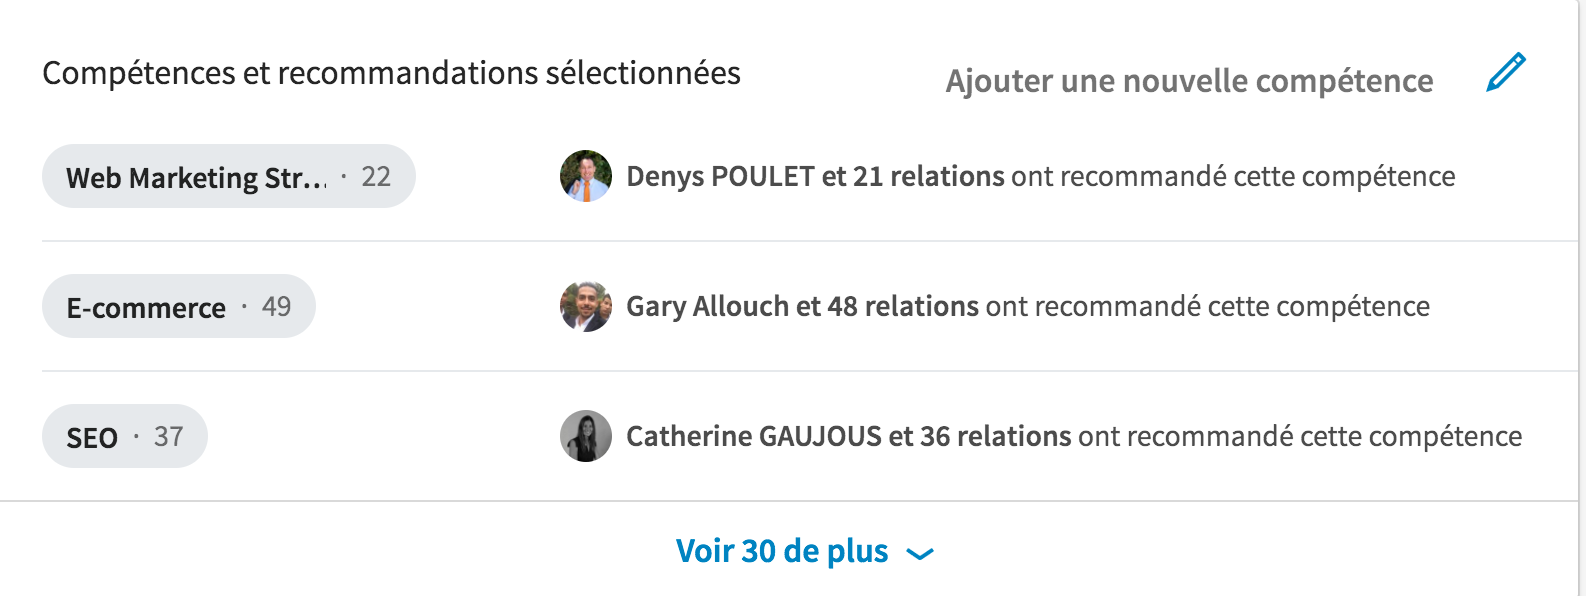
Task: Click the 22 endorsement count on Web Marketing
Action: (x=376, y=177)
